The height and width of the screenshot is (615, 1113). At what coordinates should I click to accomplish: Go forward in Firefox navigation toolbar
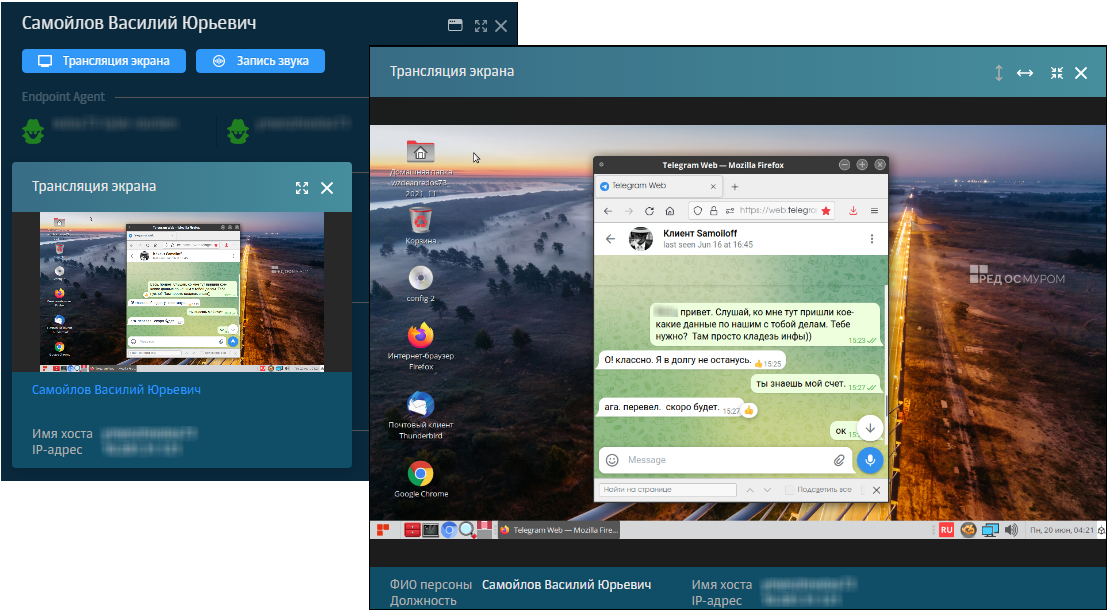tap(628, 211)
